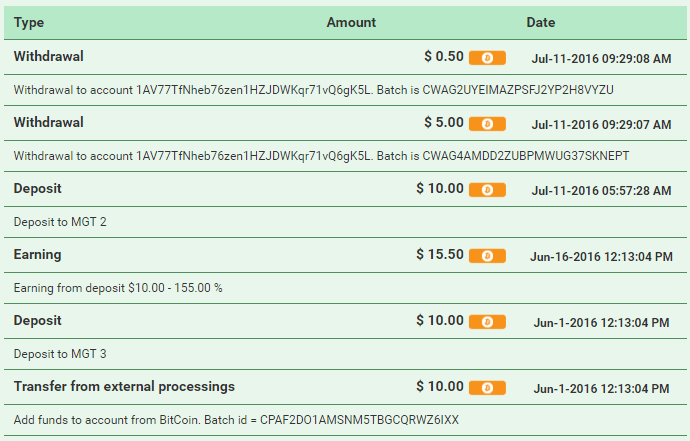690x441 pixels.
Task: Select batch ID CWAG4AMDD2ZUBPMWUG37SKNEPT text
Action: tap(526, 156)
